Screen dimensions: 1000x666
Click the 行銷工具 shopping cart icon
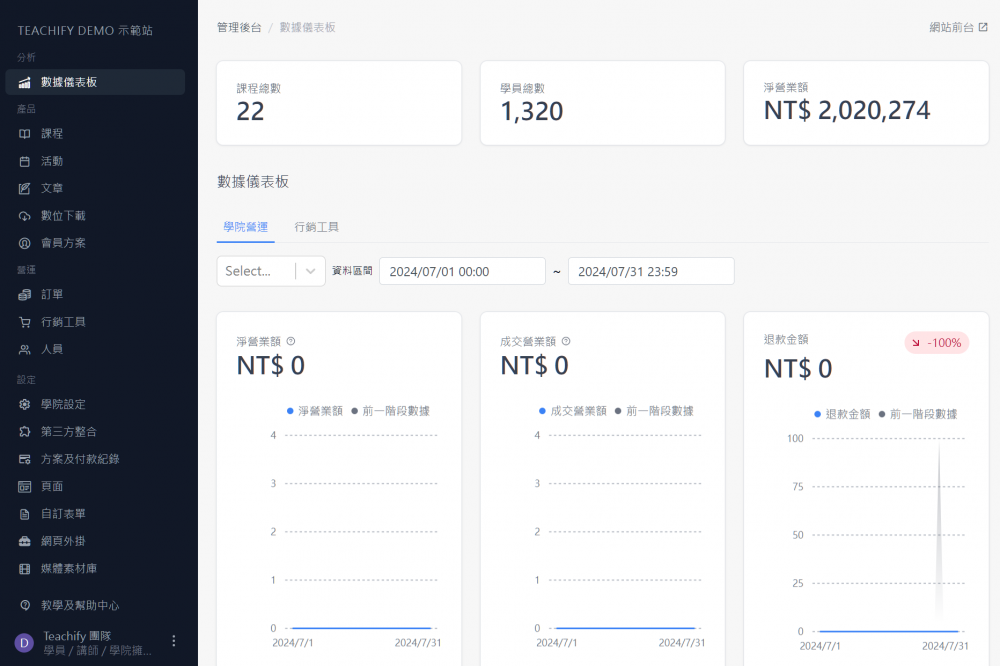pos(25,322)
